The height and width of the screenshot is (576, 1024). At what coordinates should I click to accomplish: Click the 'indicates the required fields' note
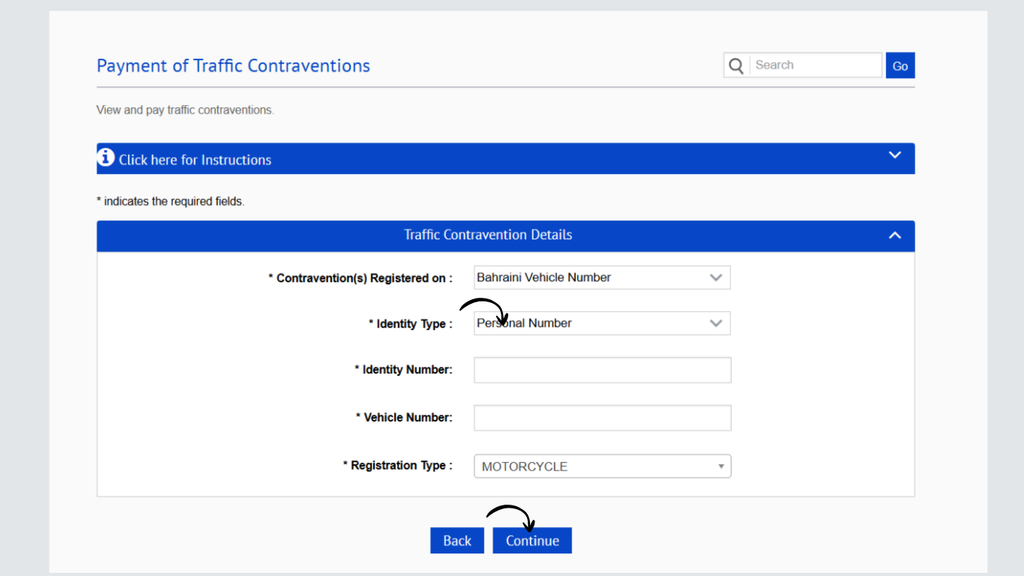click(x=170, y=201)
